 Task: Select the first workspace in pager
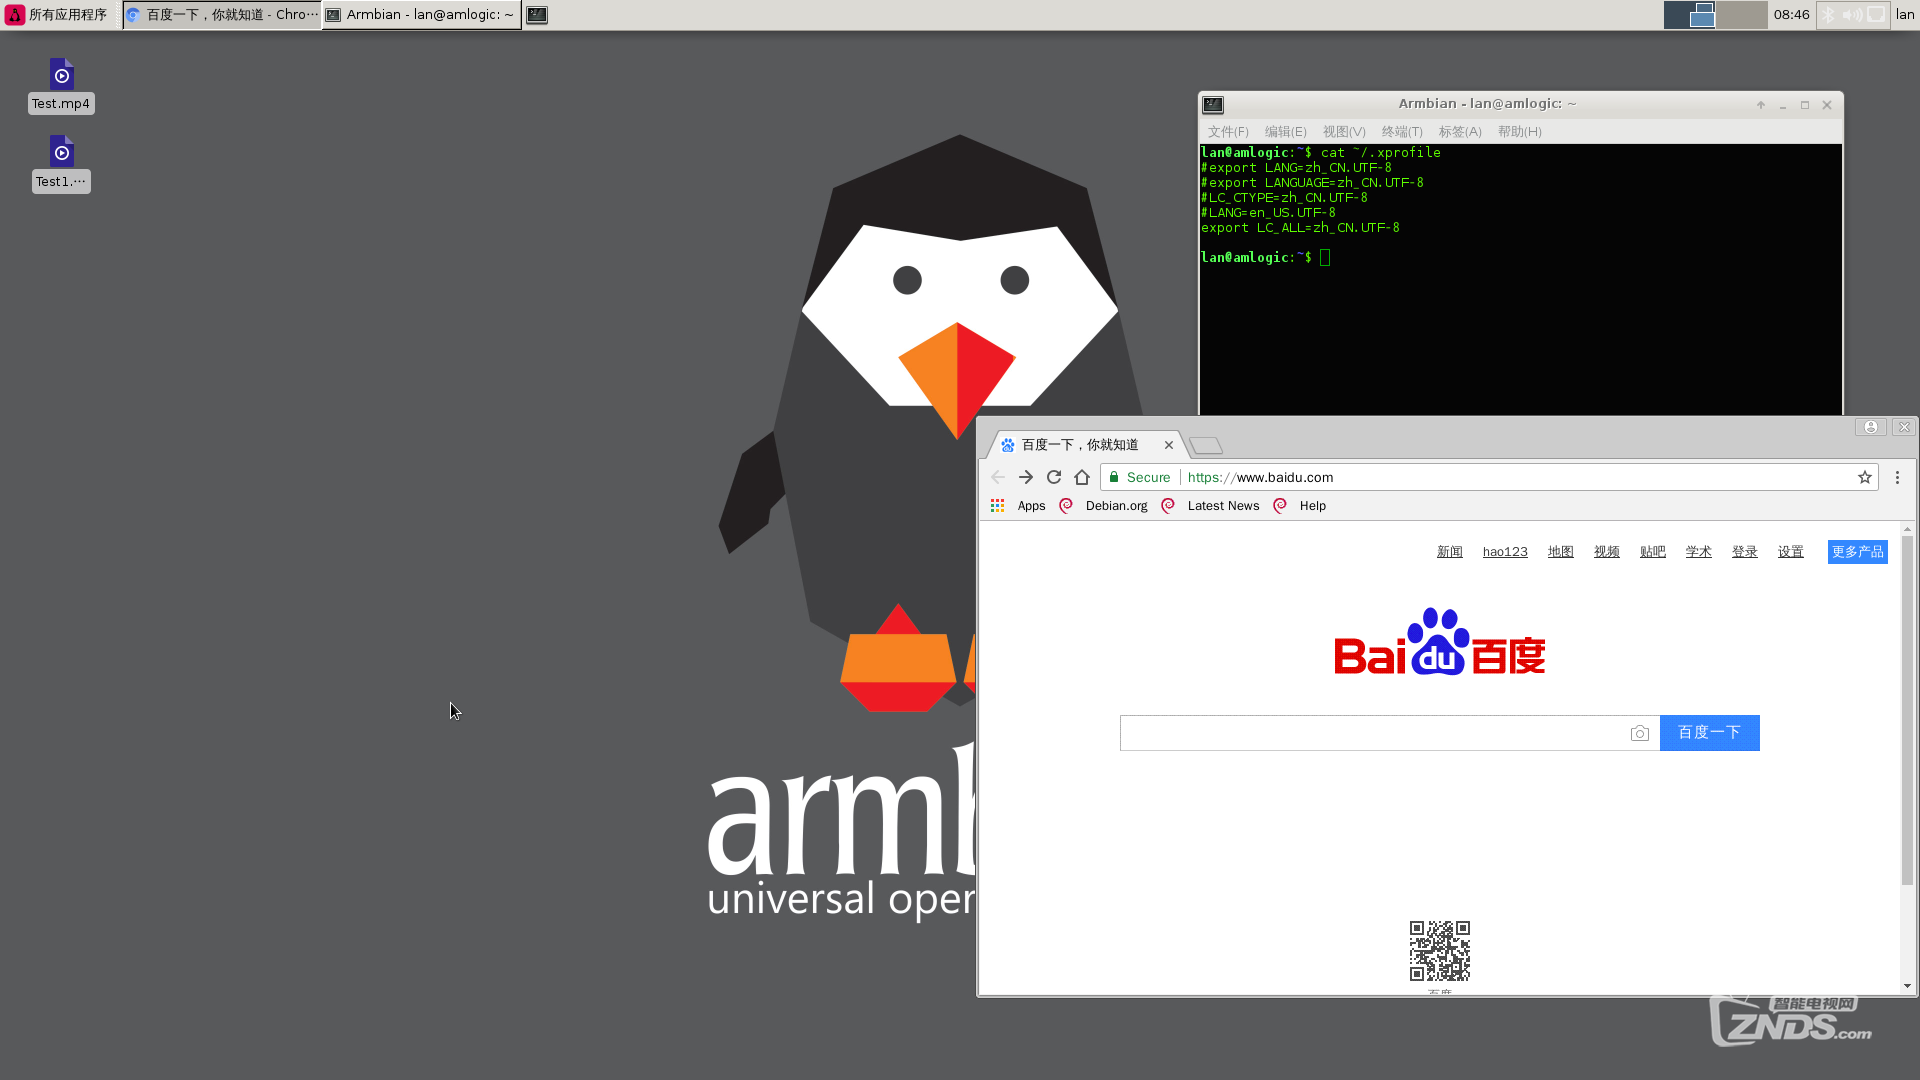tap(1690, 15)
